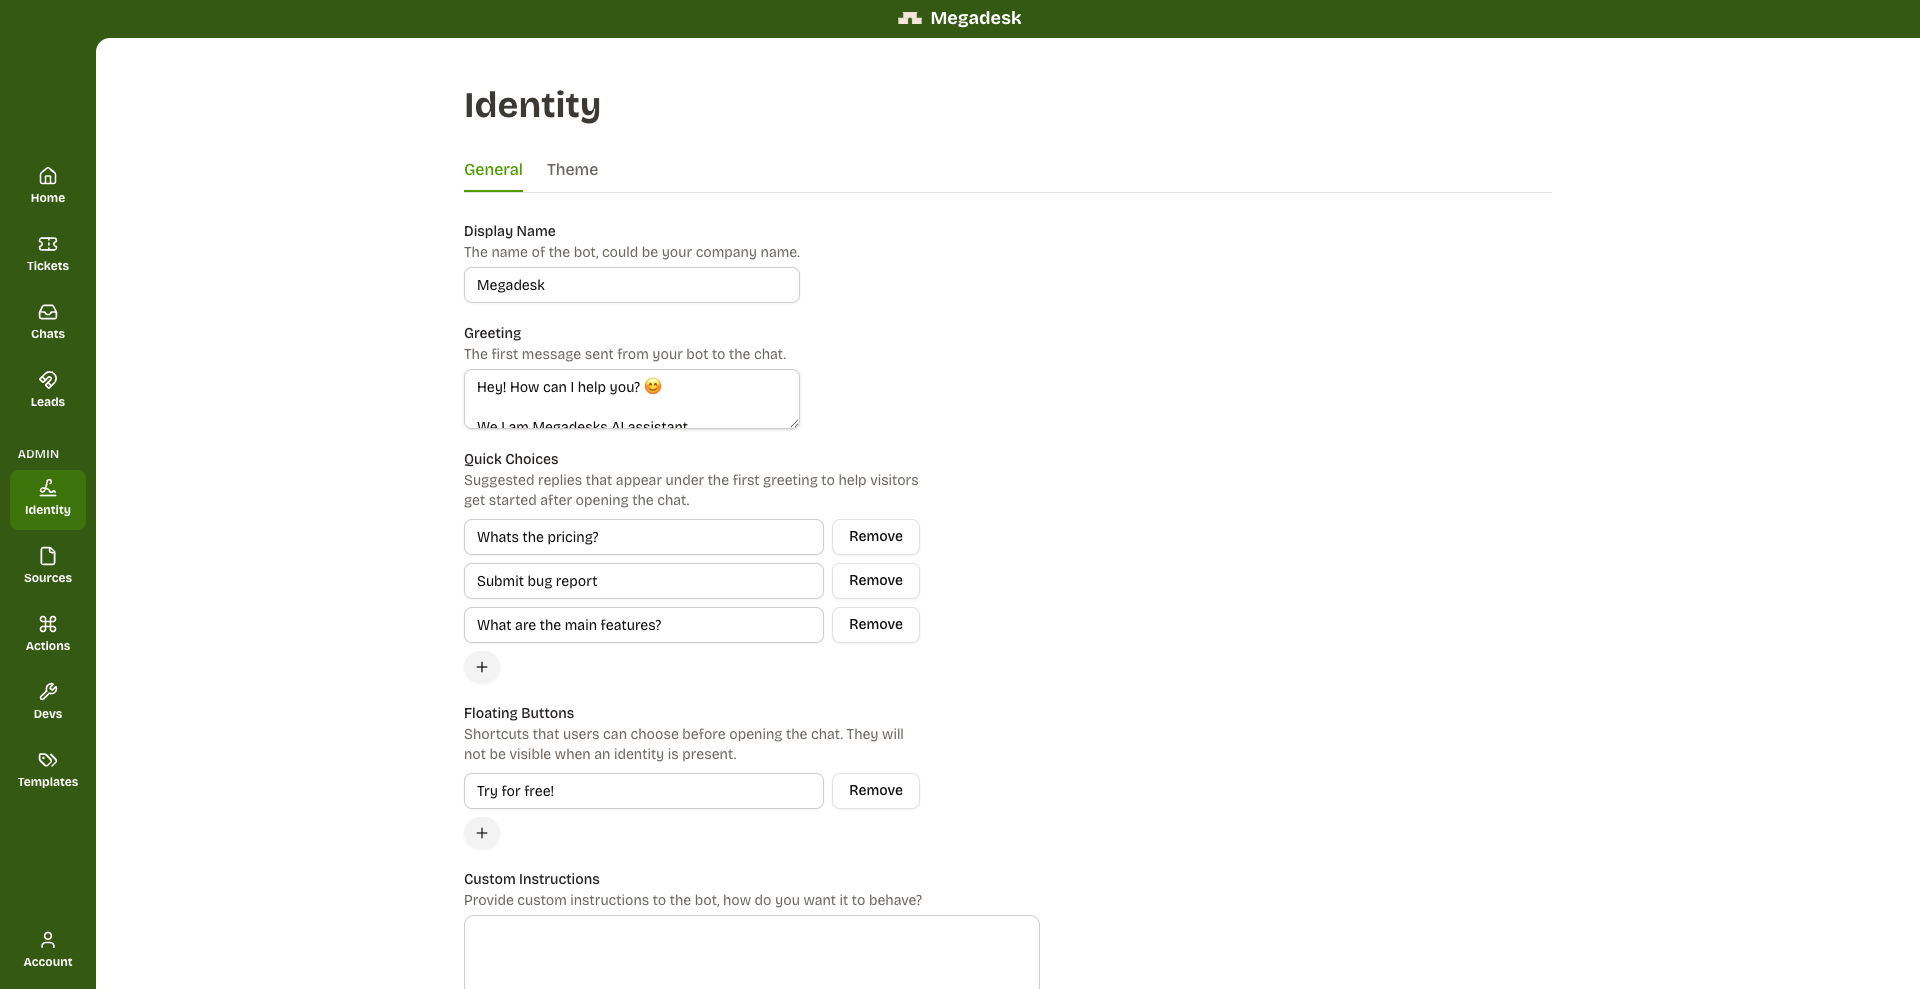Switch to the Theme tab

[x=572, y=170]
